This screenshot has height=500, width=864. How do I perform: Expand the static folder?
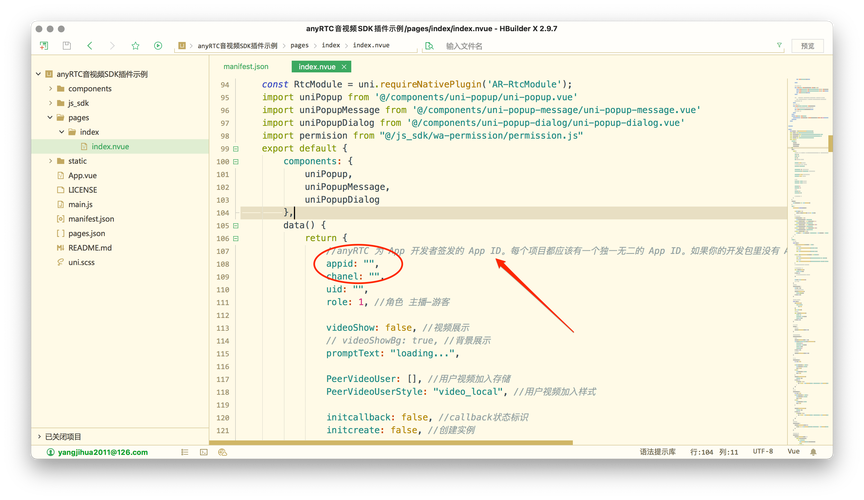50,161
